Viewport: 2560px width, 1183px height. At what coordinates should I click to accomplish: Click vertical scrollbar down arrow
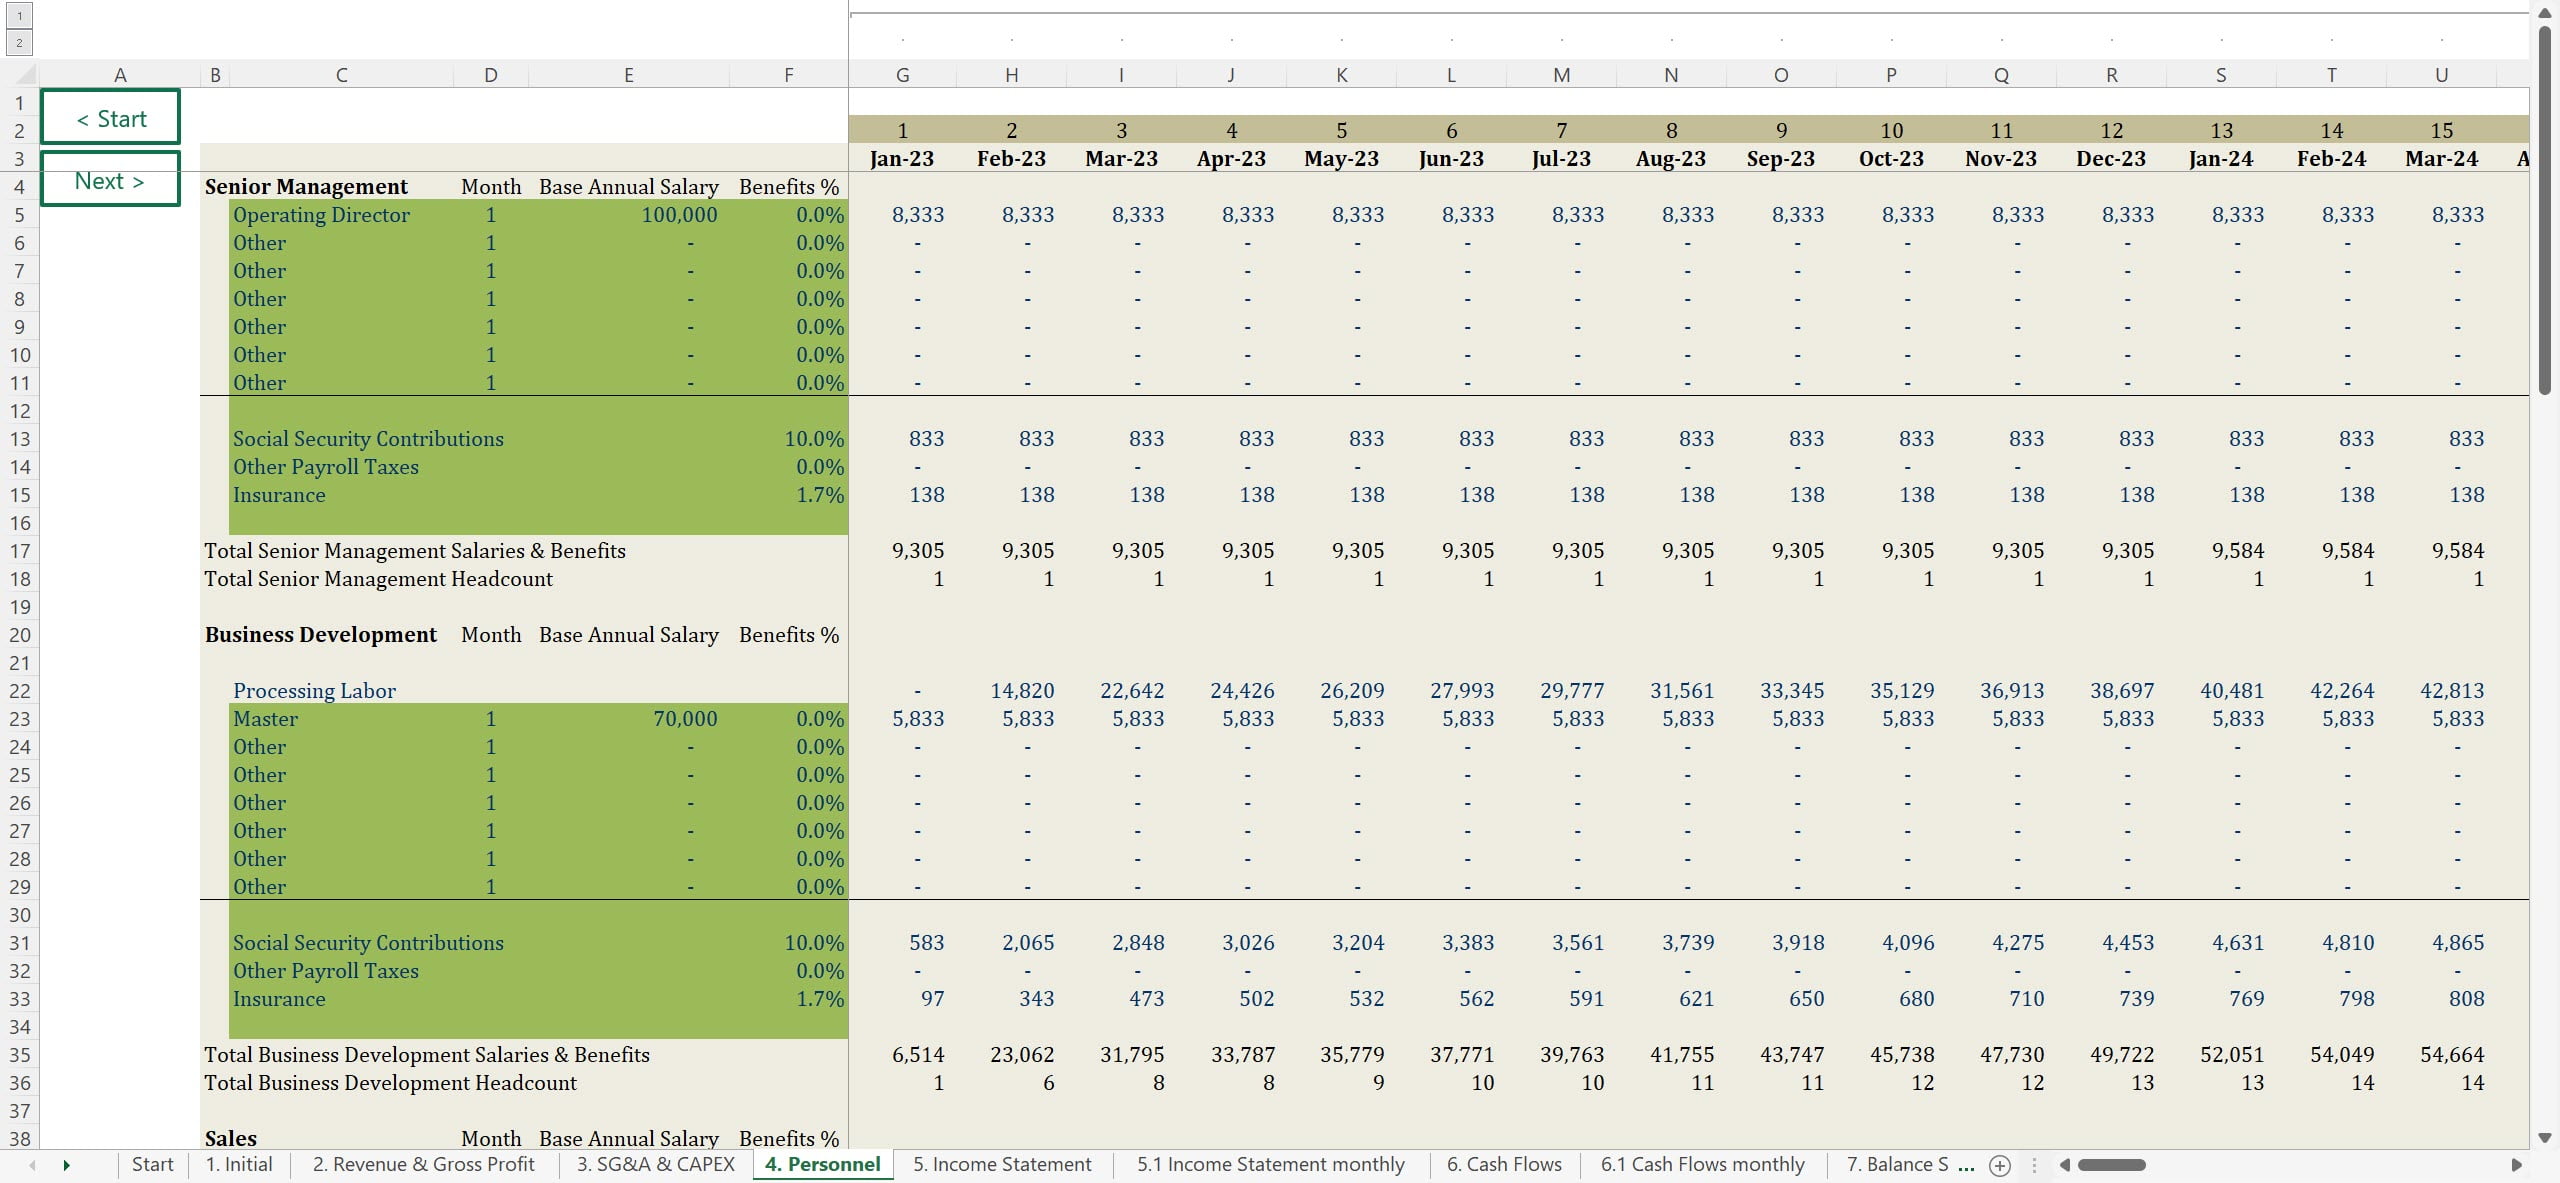pos(2545,1138)
